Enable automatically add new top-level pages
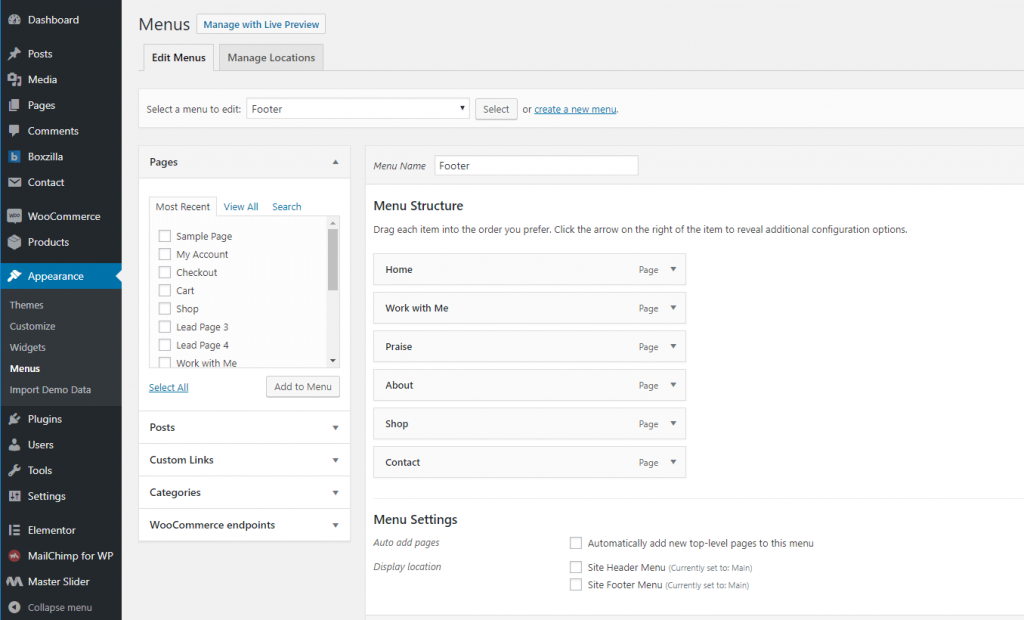This screenshot has height=620, width=1024. tap(576, 543)
